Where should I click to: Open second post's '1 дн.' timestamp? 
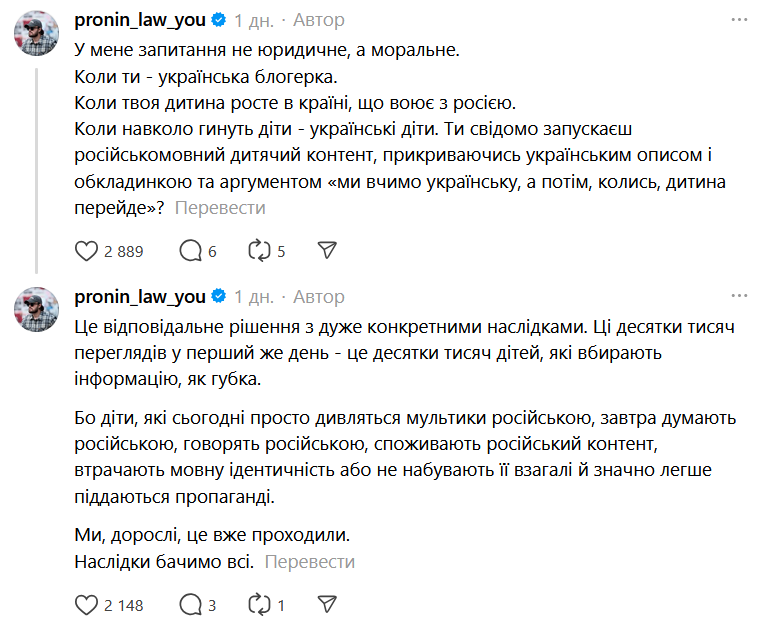254,296
